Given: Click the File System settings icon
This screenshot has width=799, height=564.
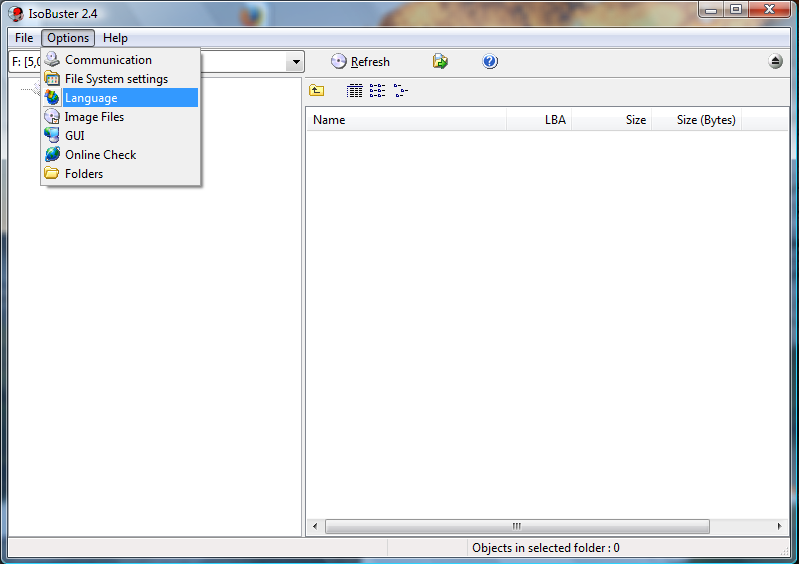Looking at the screenshot, I should tap(52, 78).
